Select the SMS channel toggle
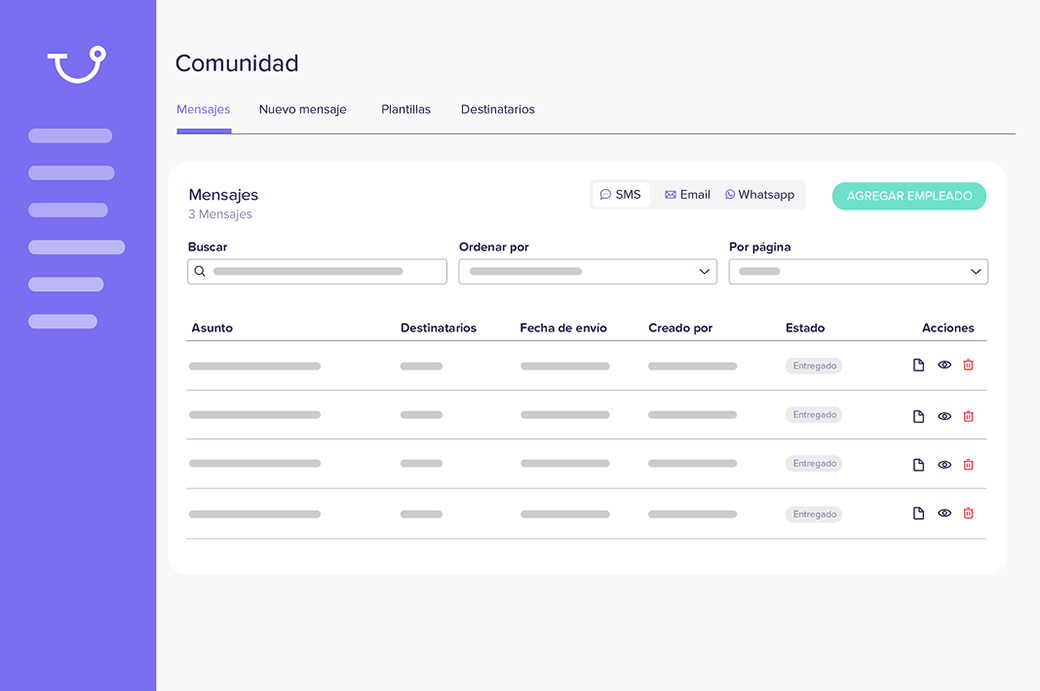The image size is (1040, 691). 620,195
